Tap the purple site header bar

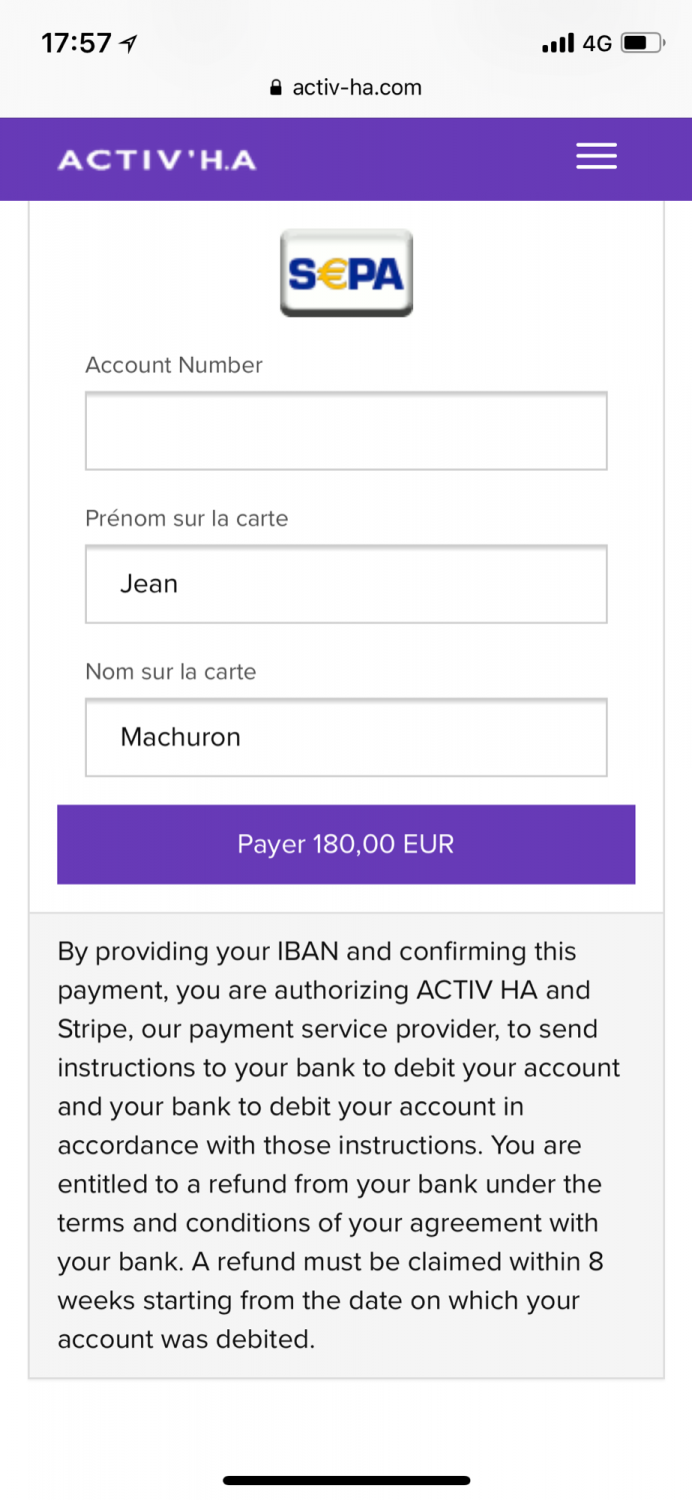(346, 159)
